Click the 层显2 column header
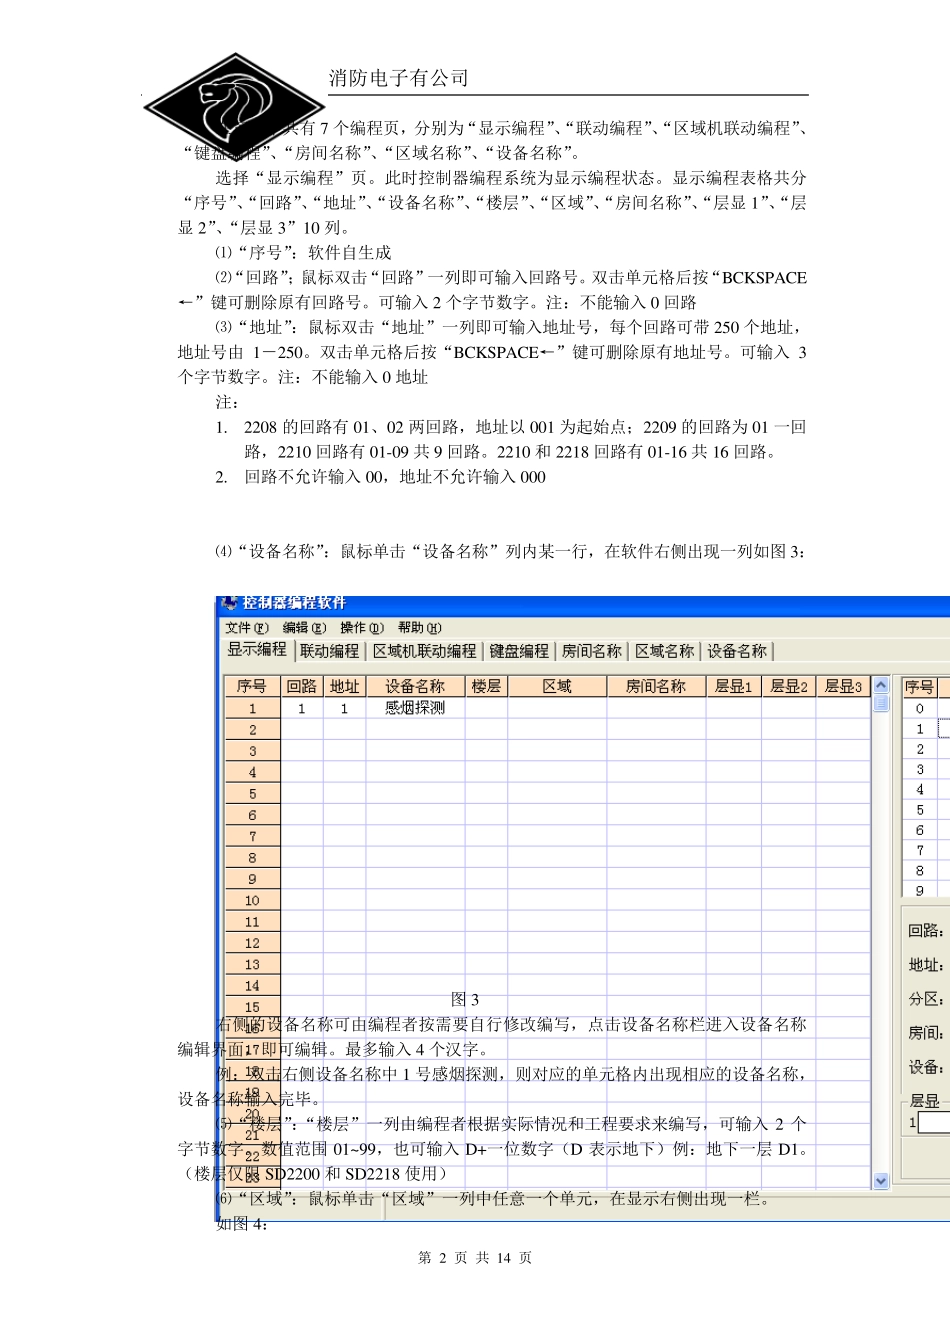The width and height of the screenshot is (950, 1344). pos(788,686)
